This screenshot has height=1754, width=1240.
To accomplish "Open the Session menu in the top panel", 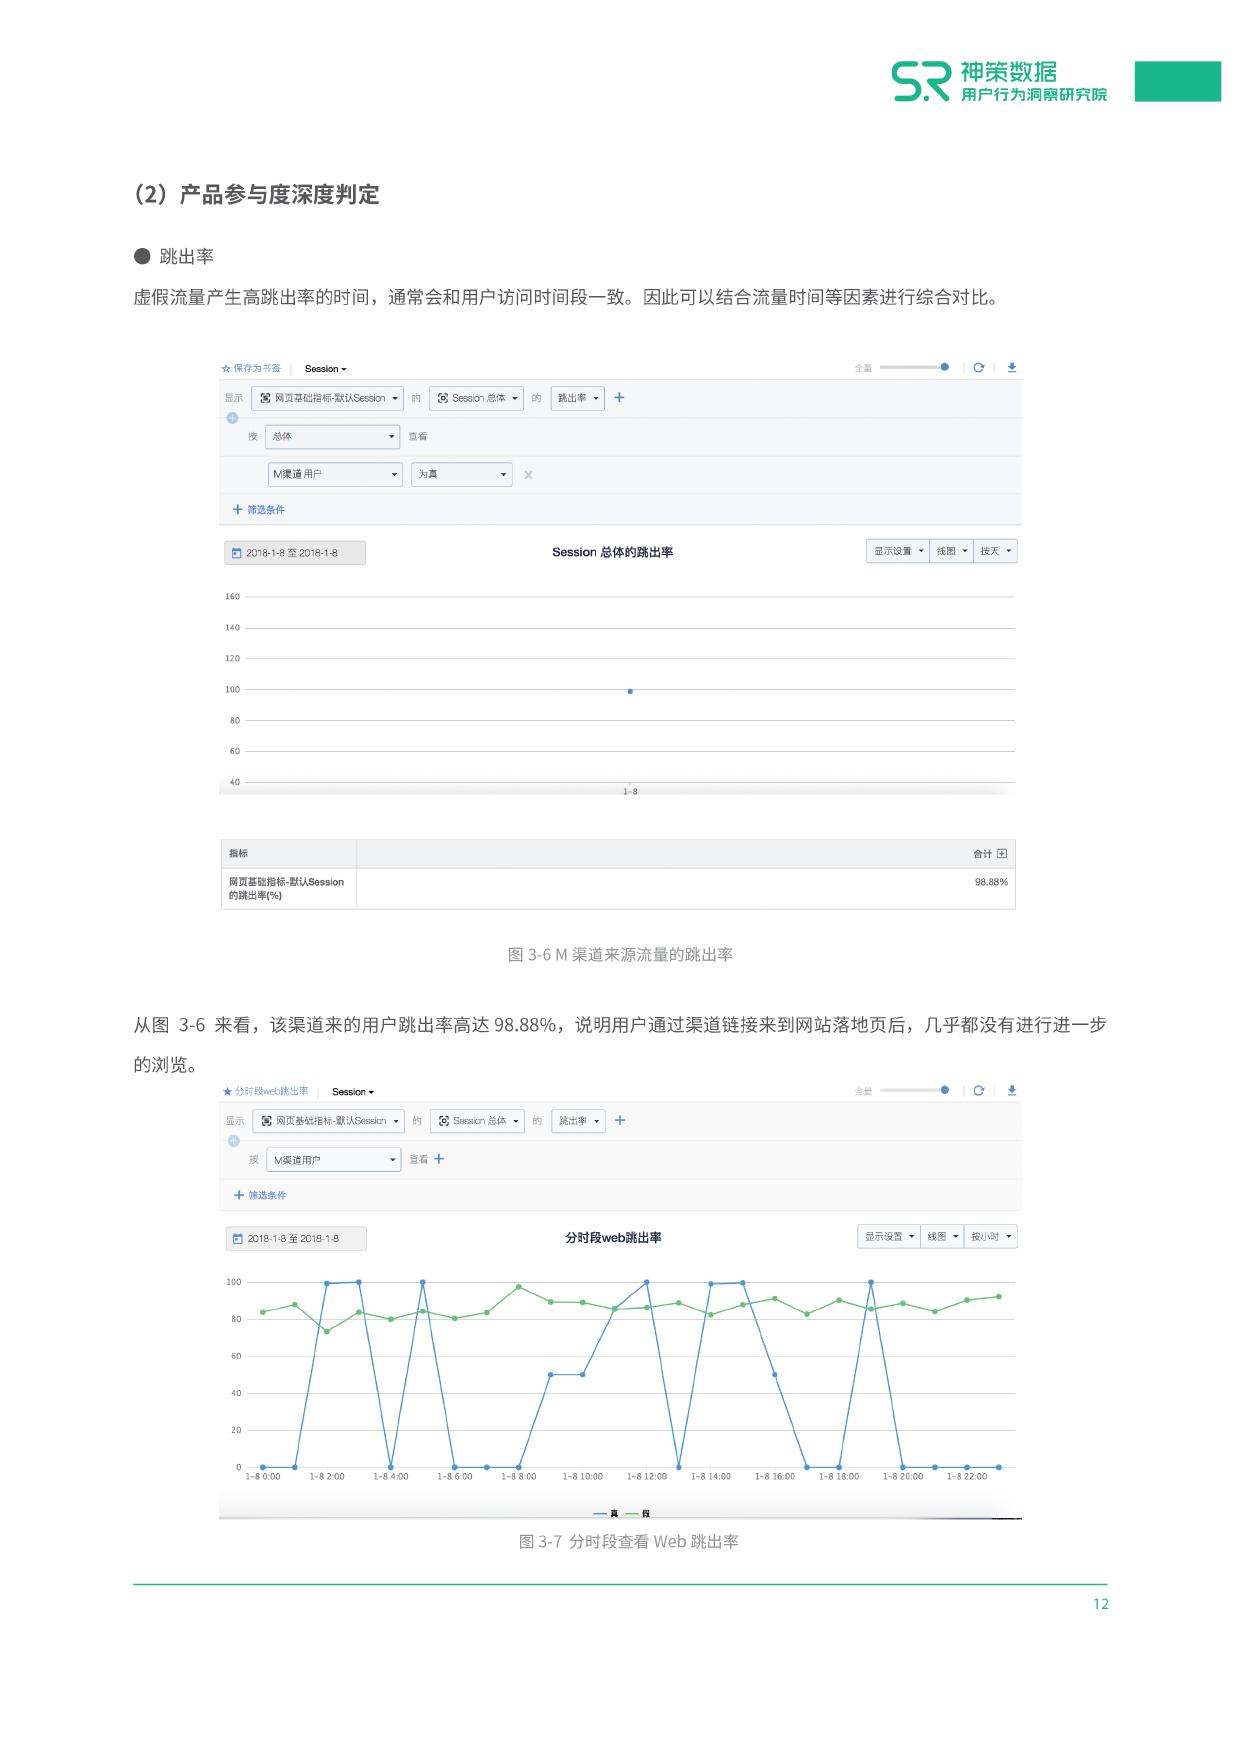I will coord(325,369).
